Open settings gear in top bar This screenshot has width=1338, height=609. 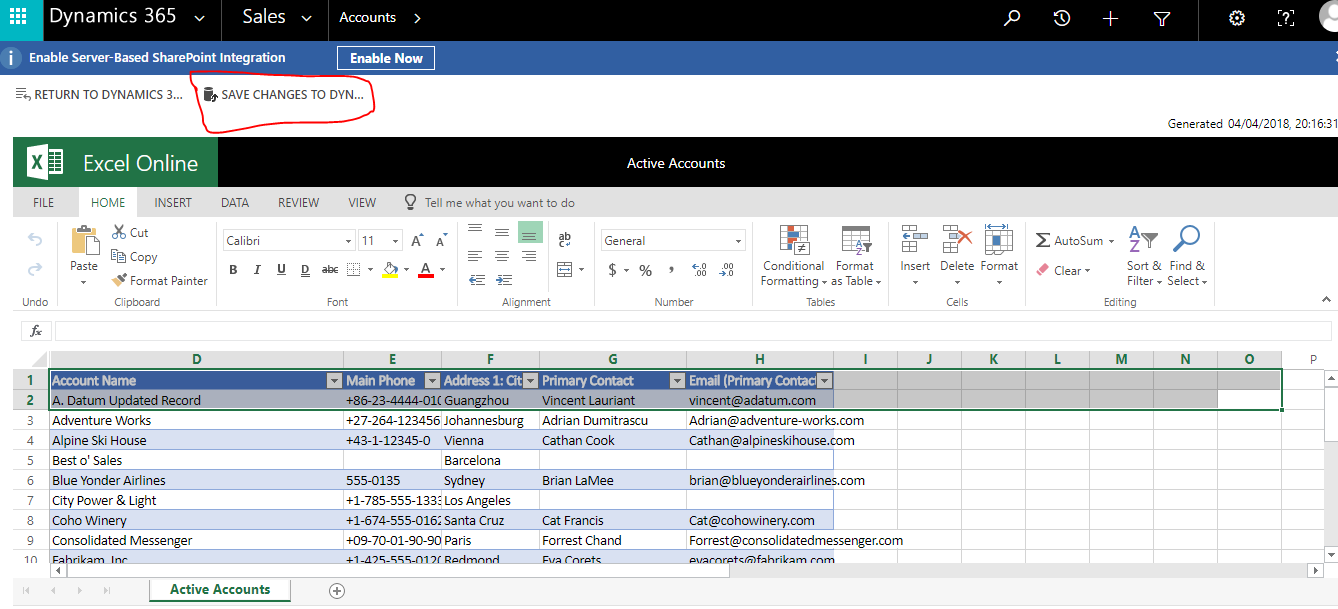pyautogui.click(x=1237, y=18)
